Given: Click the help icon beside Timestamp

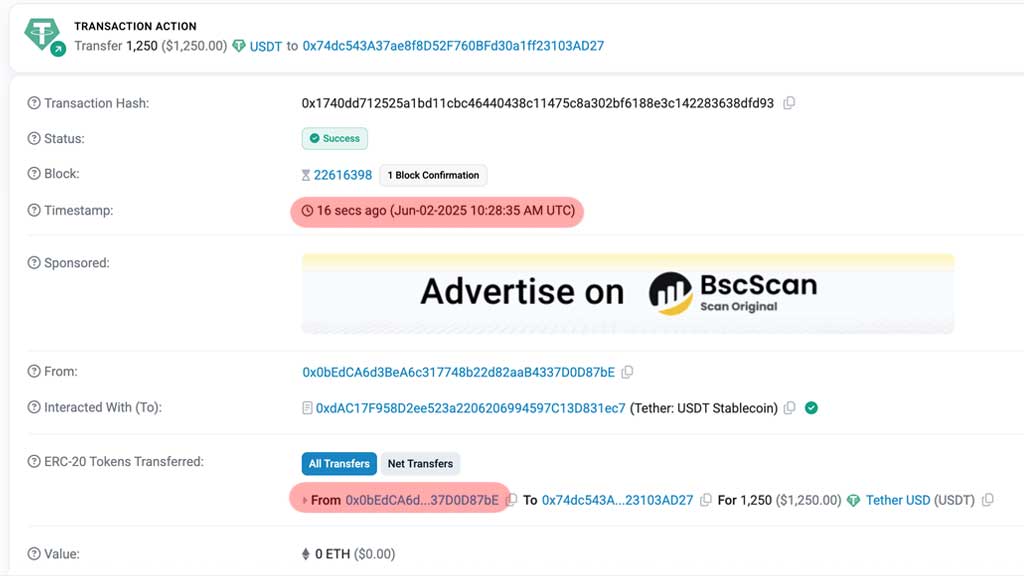Looking at the screenshot, I should click(34, 210).
